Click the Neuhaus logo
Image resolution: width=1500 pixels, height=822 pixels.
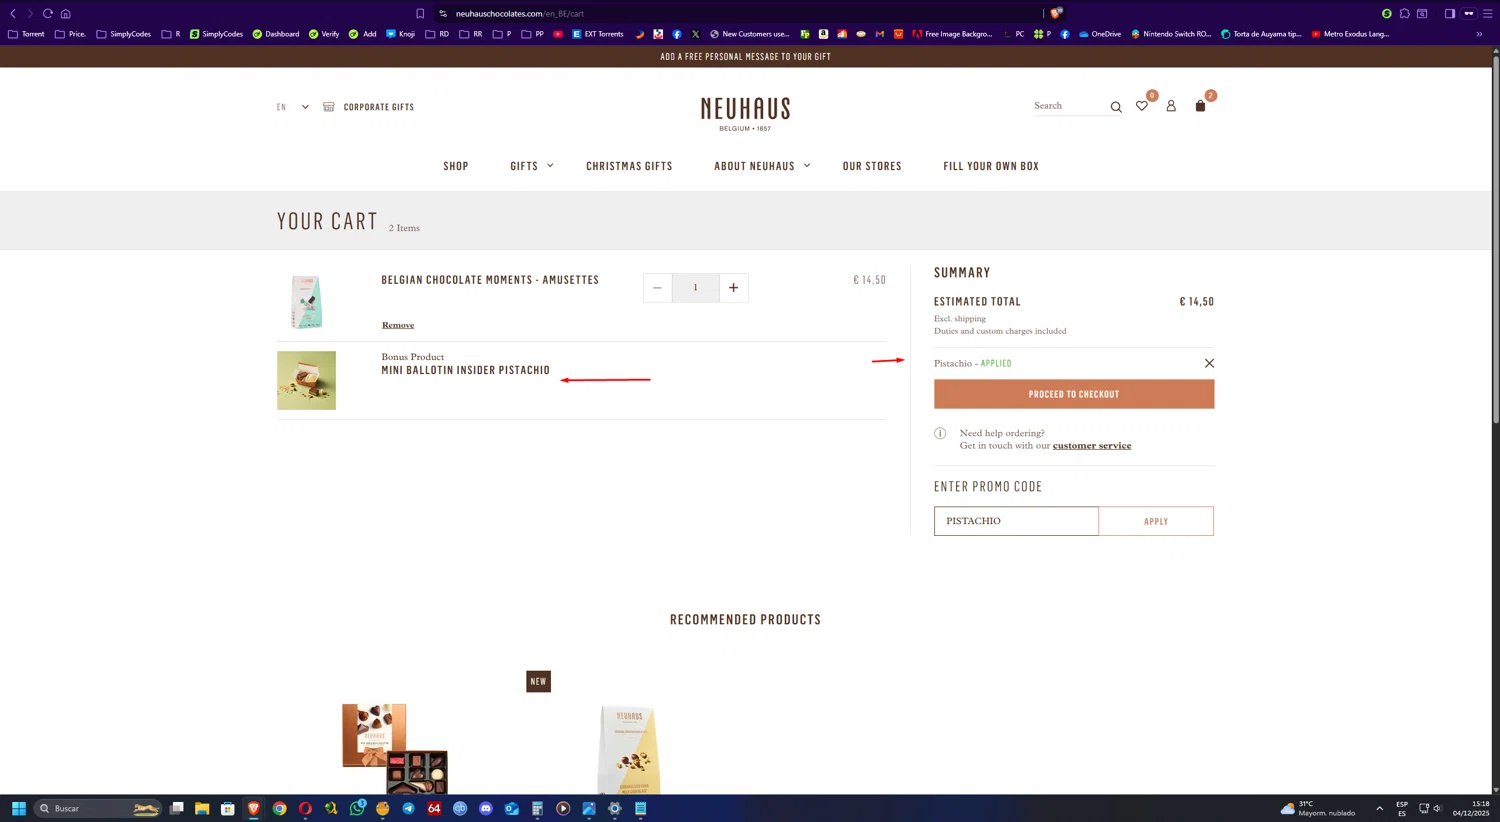[745, 114]
